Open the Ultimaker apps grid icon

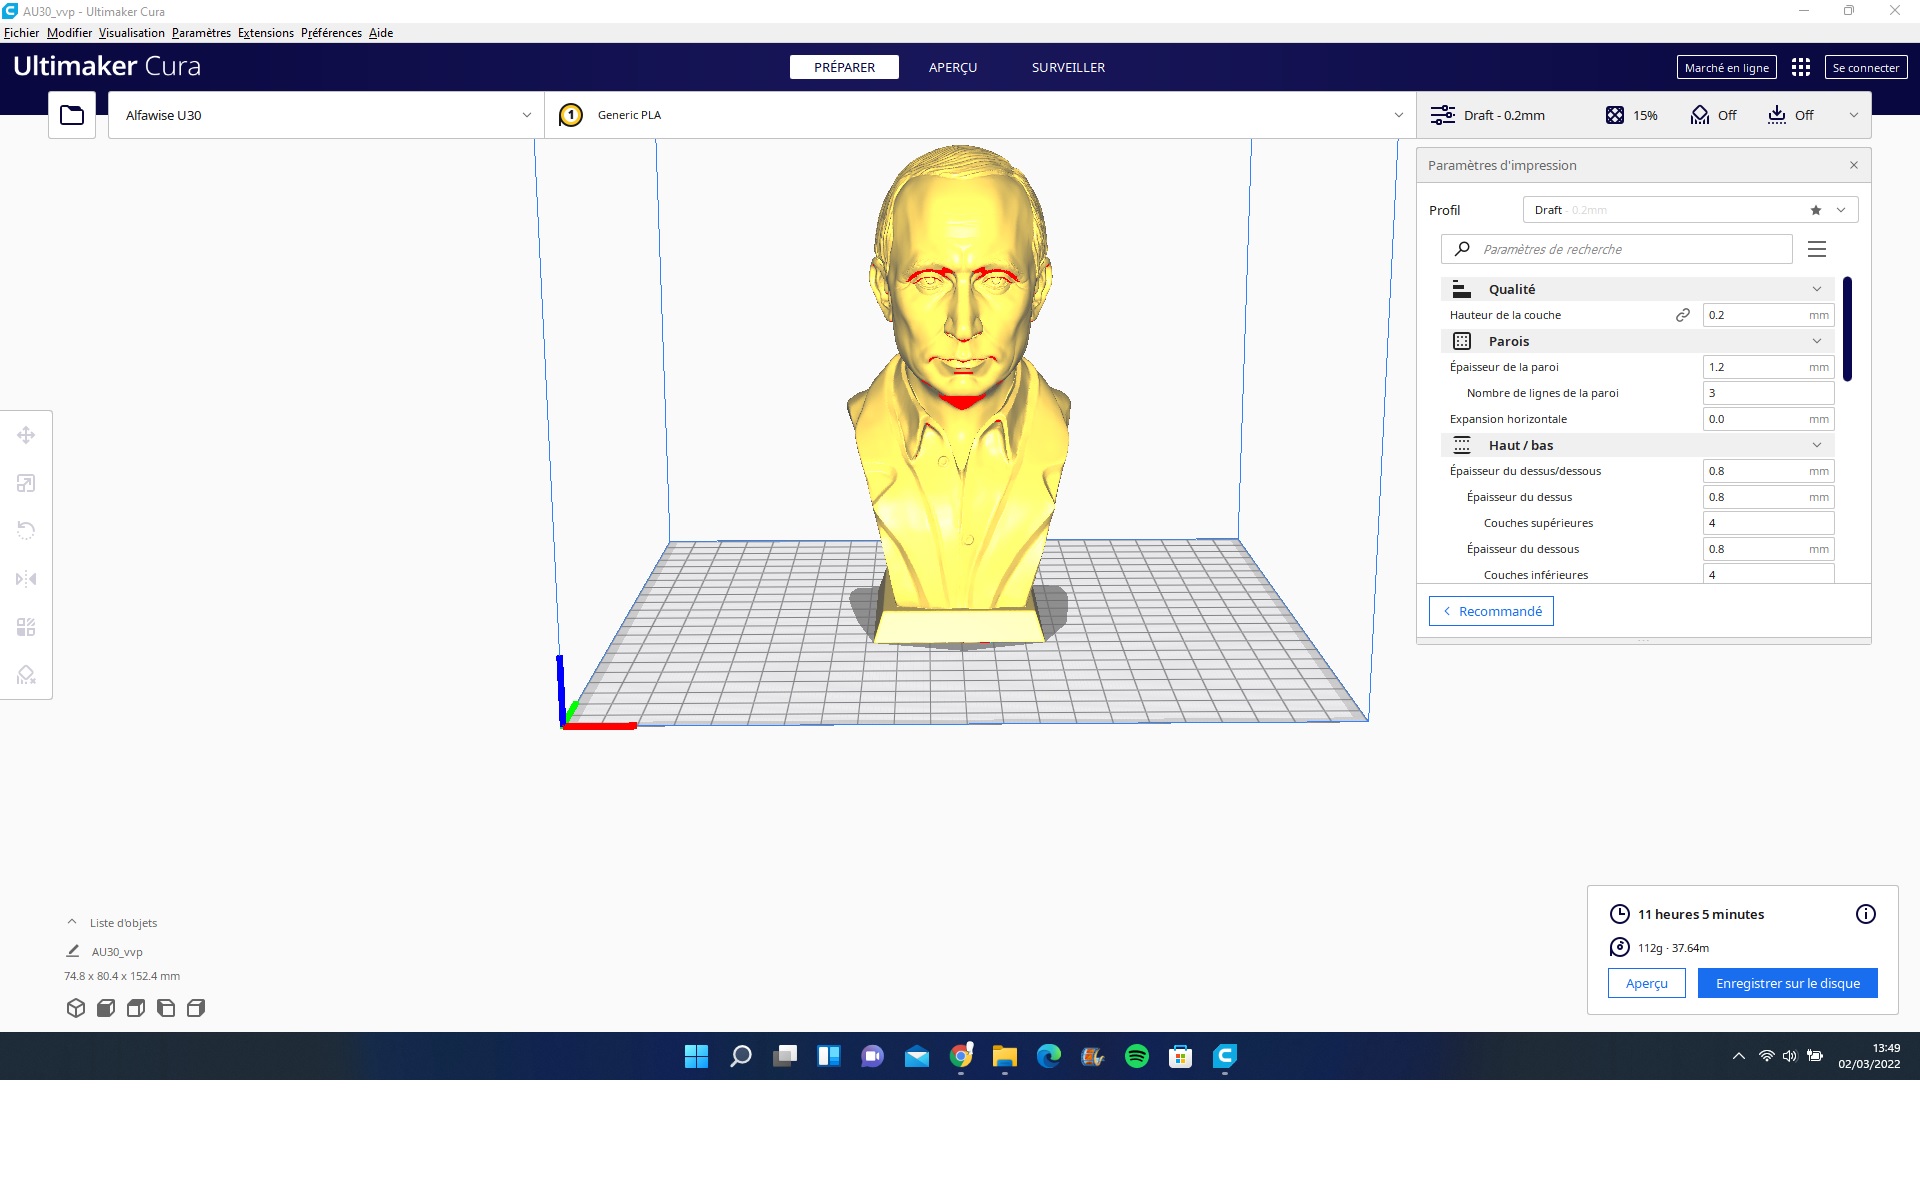pos(1800,67)
